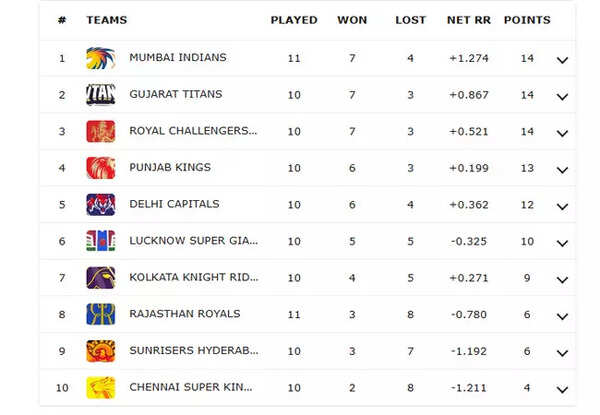Expand the Sunrisers Hyderabad row chevron
This screenshot has height=415, width=600.
click(x=562, y=353)
